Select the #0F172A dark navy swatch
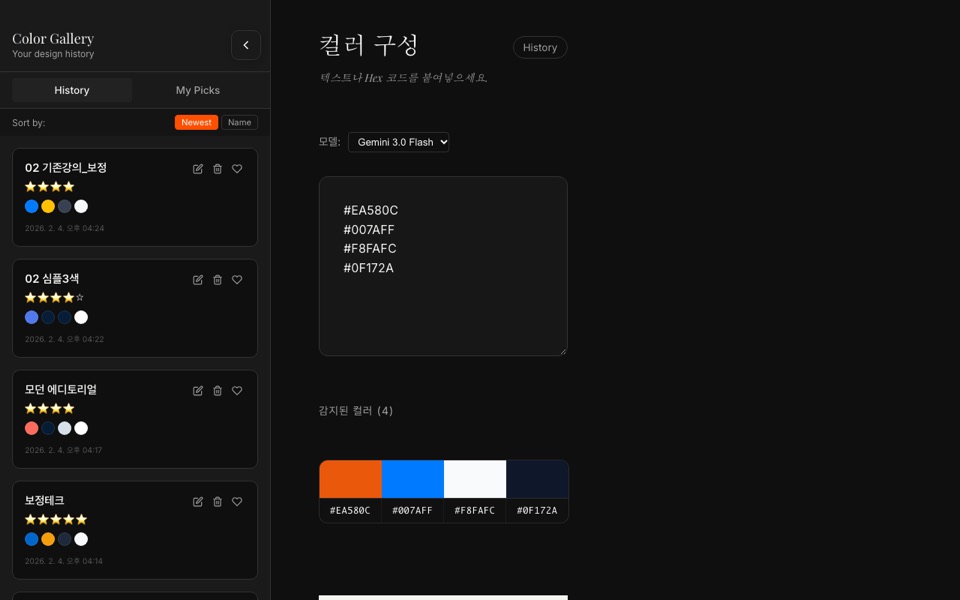960x600 pixels. [x=537, y=479]
